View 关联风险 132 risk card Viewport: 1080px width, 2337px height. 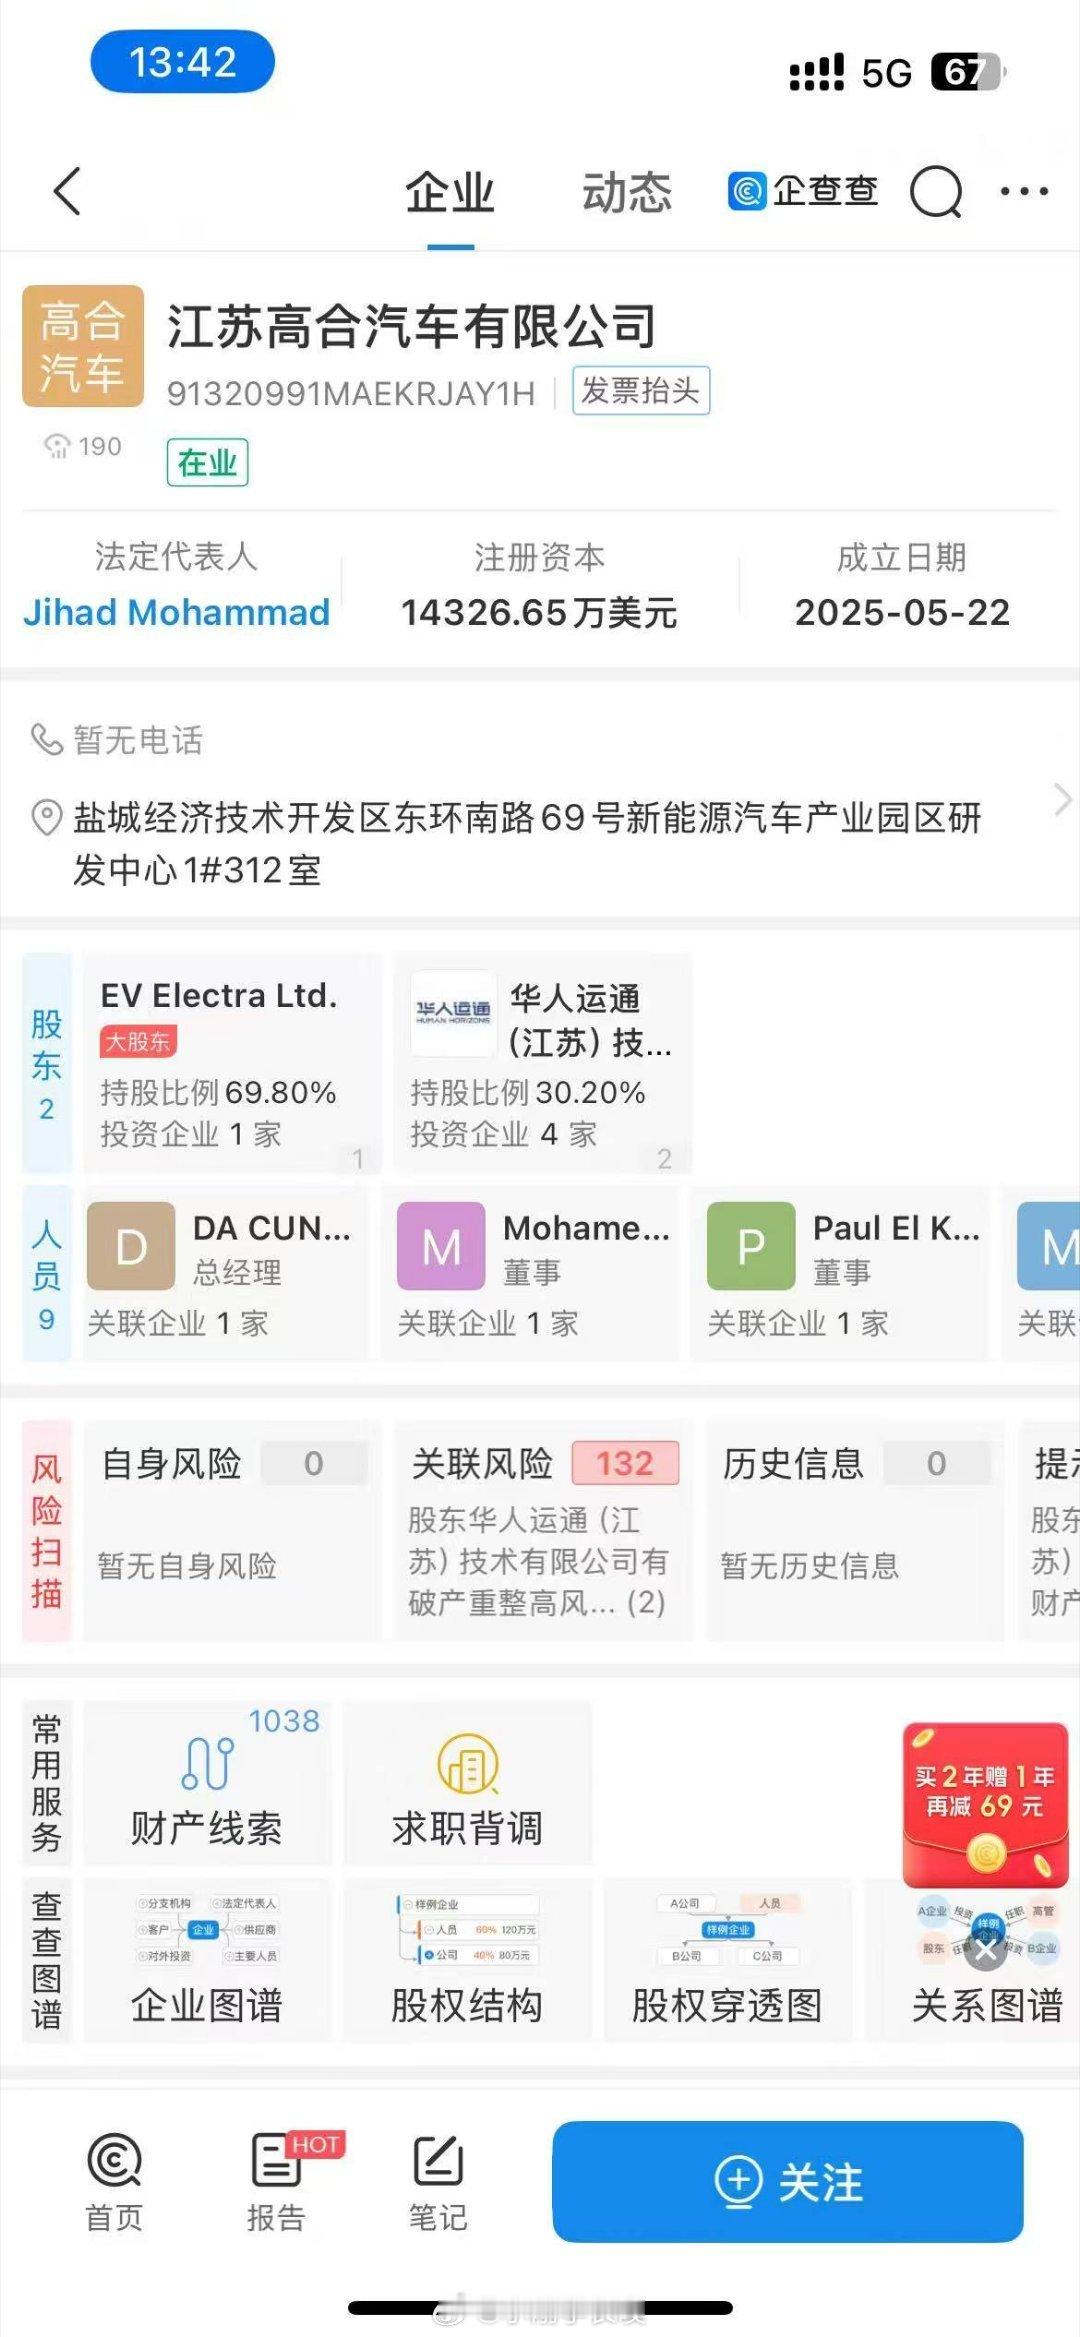tap(543, 1530)
